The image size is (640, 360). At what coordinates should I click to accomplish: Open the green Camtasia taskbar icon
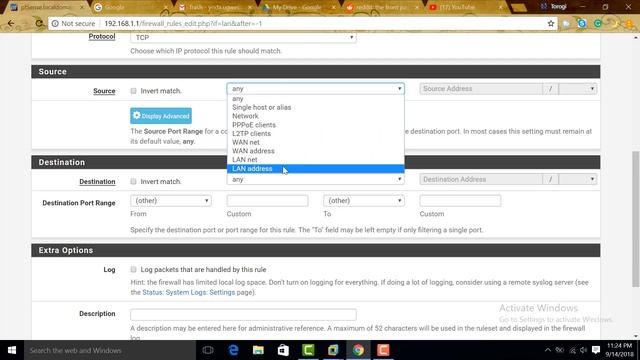(x=308, y=350)
